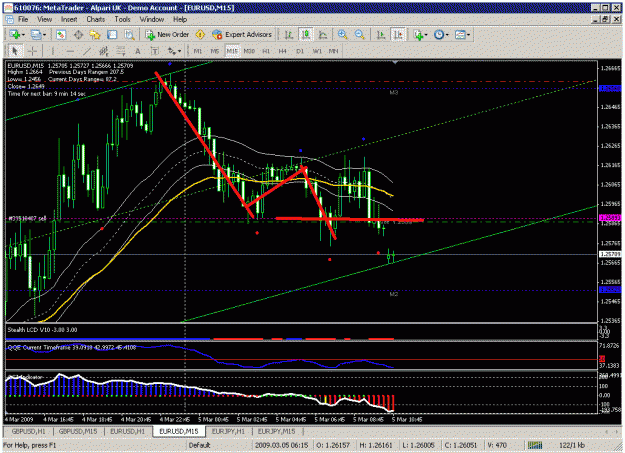Screen dimensions: 625x453
Task: Switch timeframe to M5
Action: [214, 51]
